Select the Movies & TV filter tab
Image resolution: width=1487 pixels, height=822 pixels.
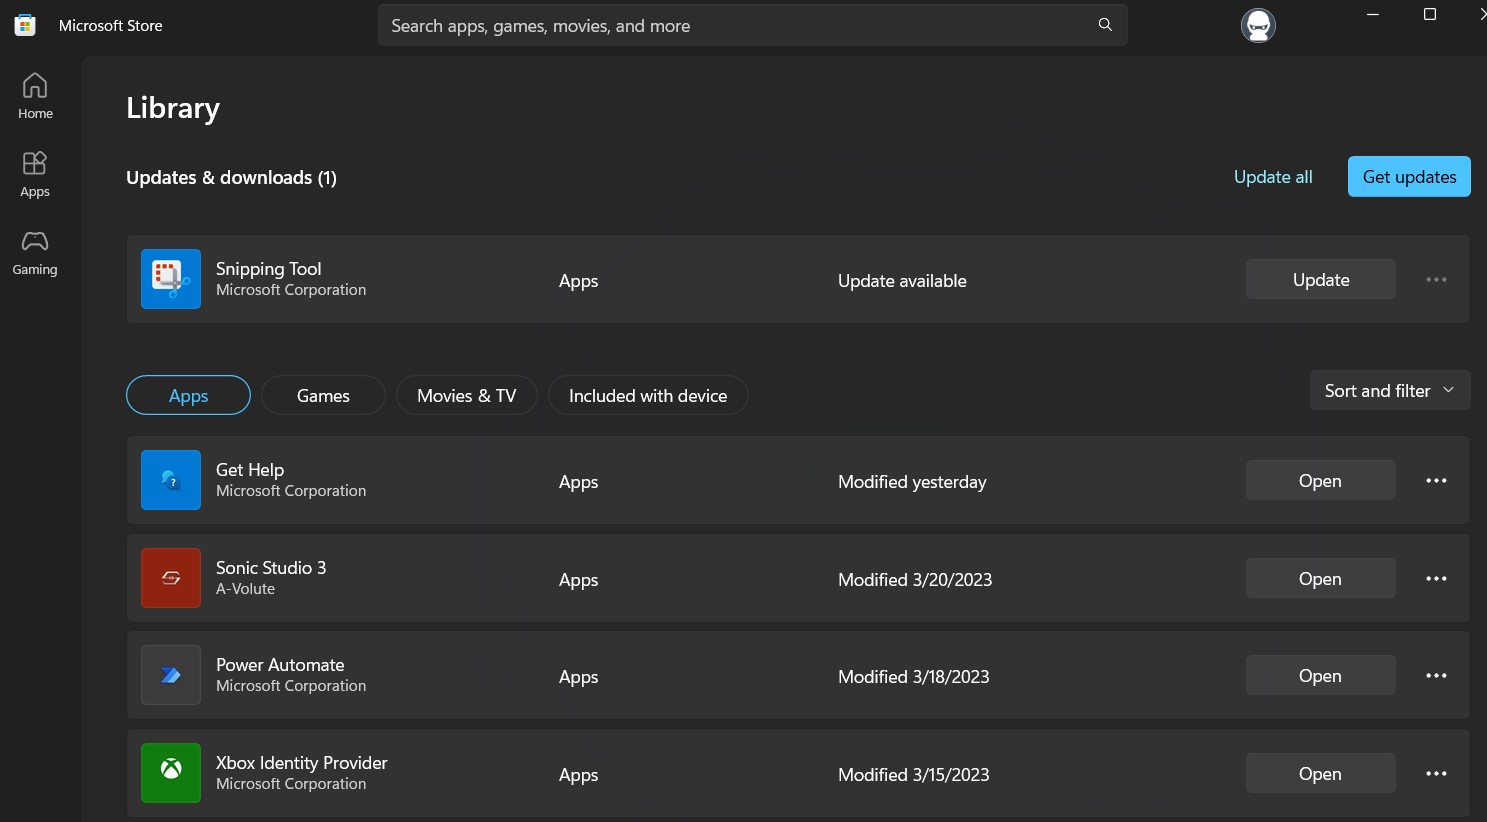coord(467,395)
